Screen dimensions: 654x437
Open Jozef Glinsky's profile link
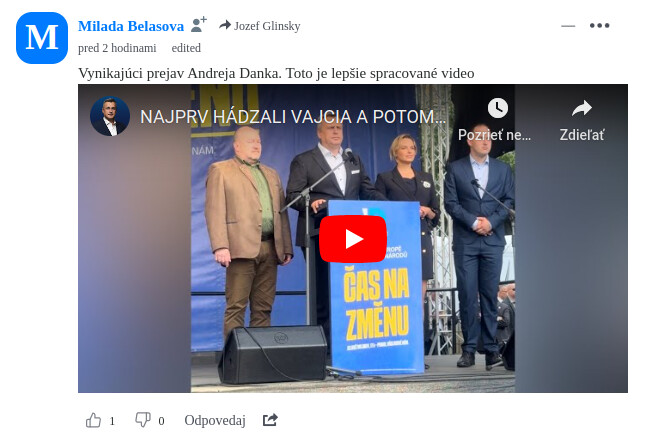coord(267,26)
